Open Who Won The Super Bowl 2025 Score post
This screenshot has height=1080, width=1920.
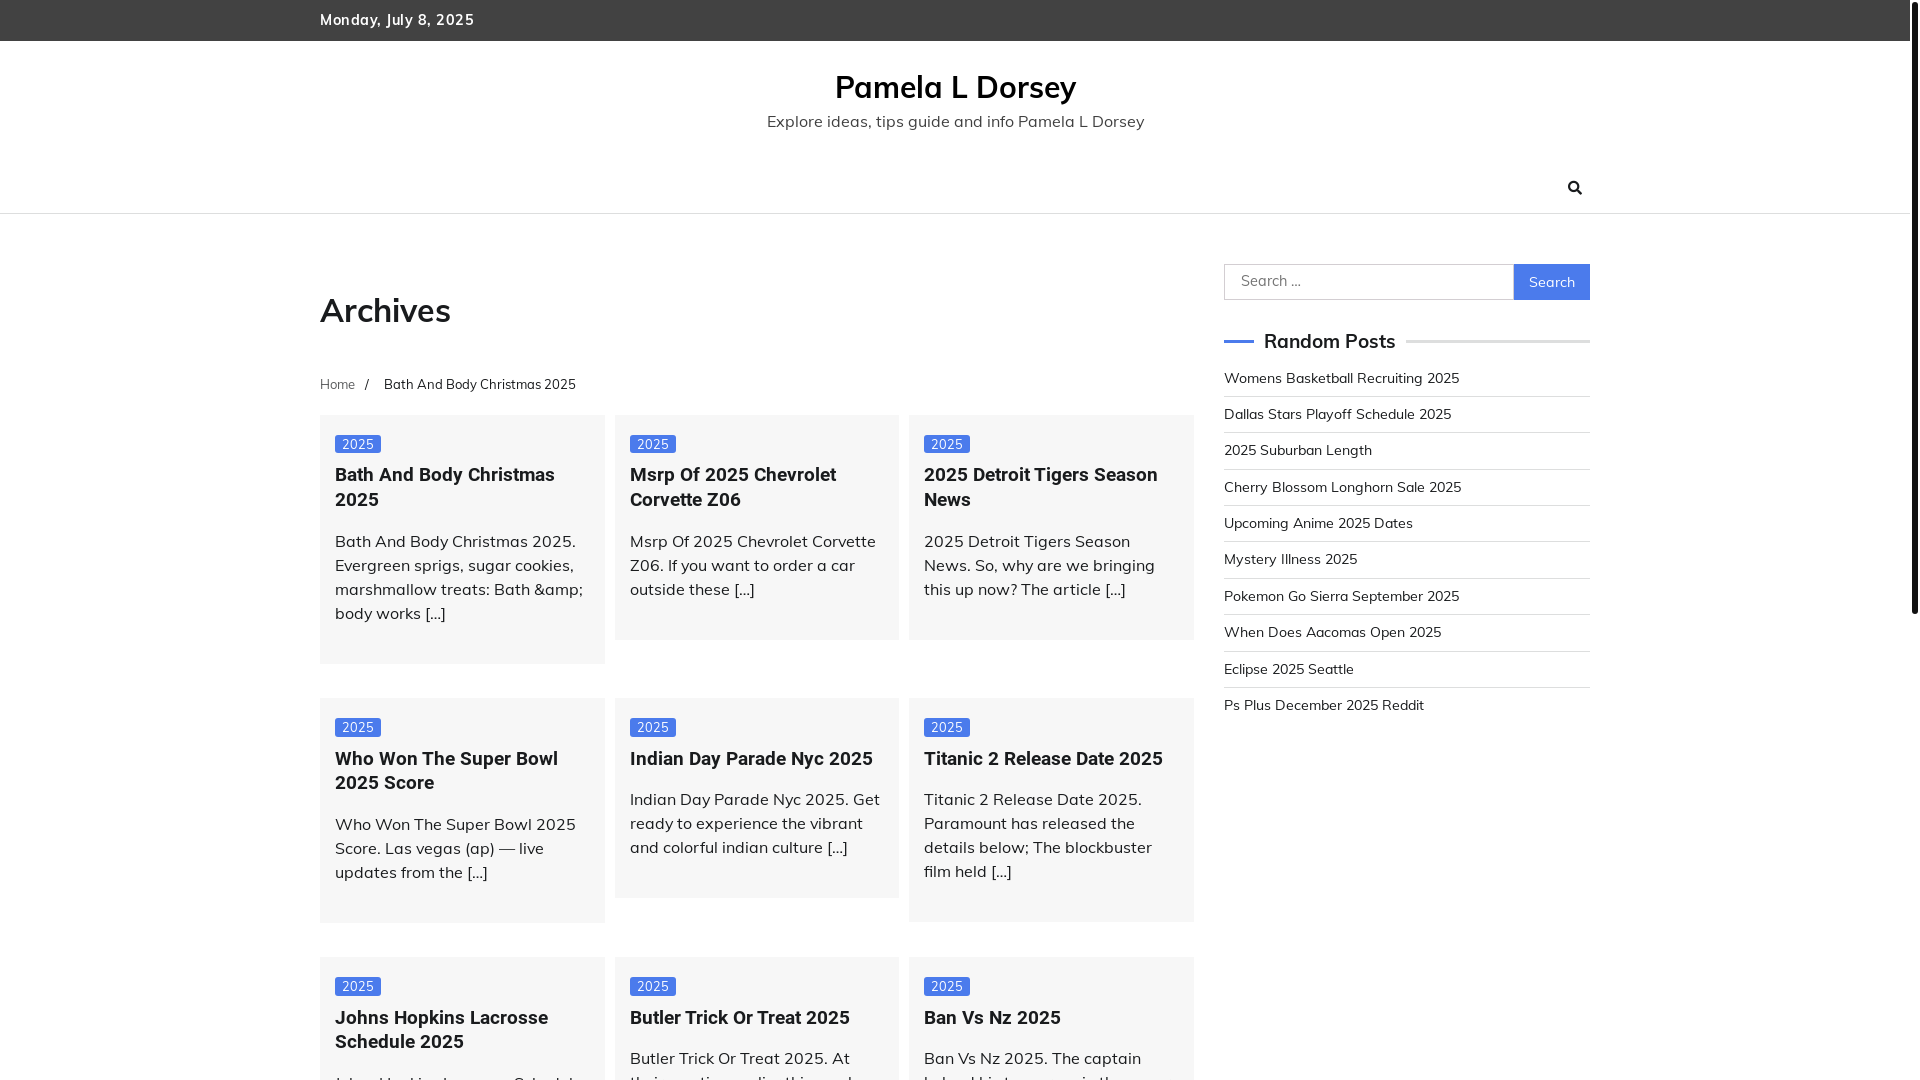[x=446, y=771]
